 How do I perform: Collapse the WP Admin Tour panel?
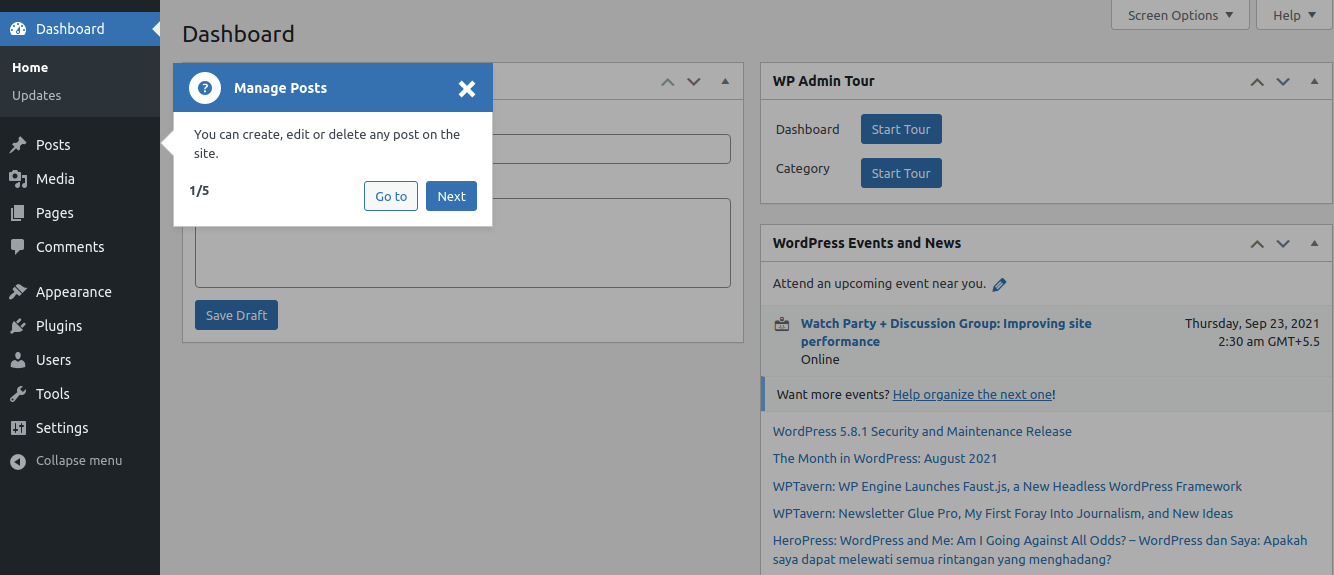pyautogui.click(x=1314, y=82)
